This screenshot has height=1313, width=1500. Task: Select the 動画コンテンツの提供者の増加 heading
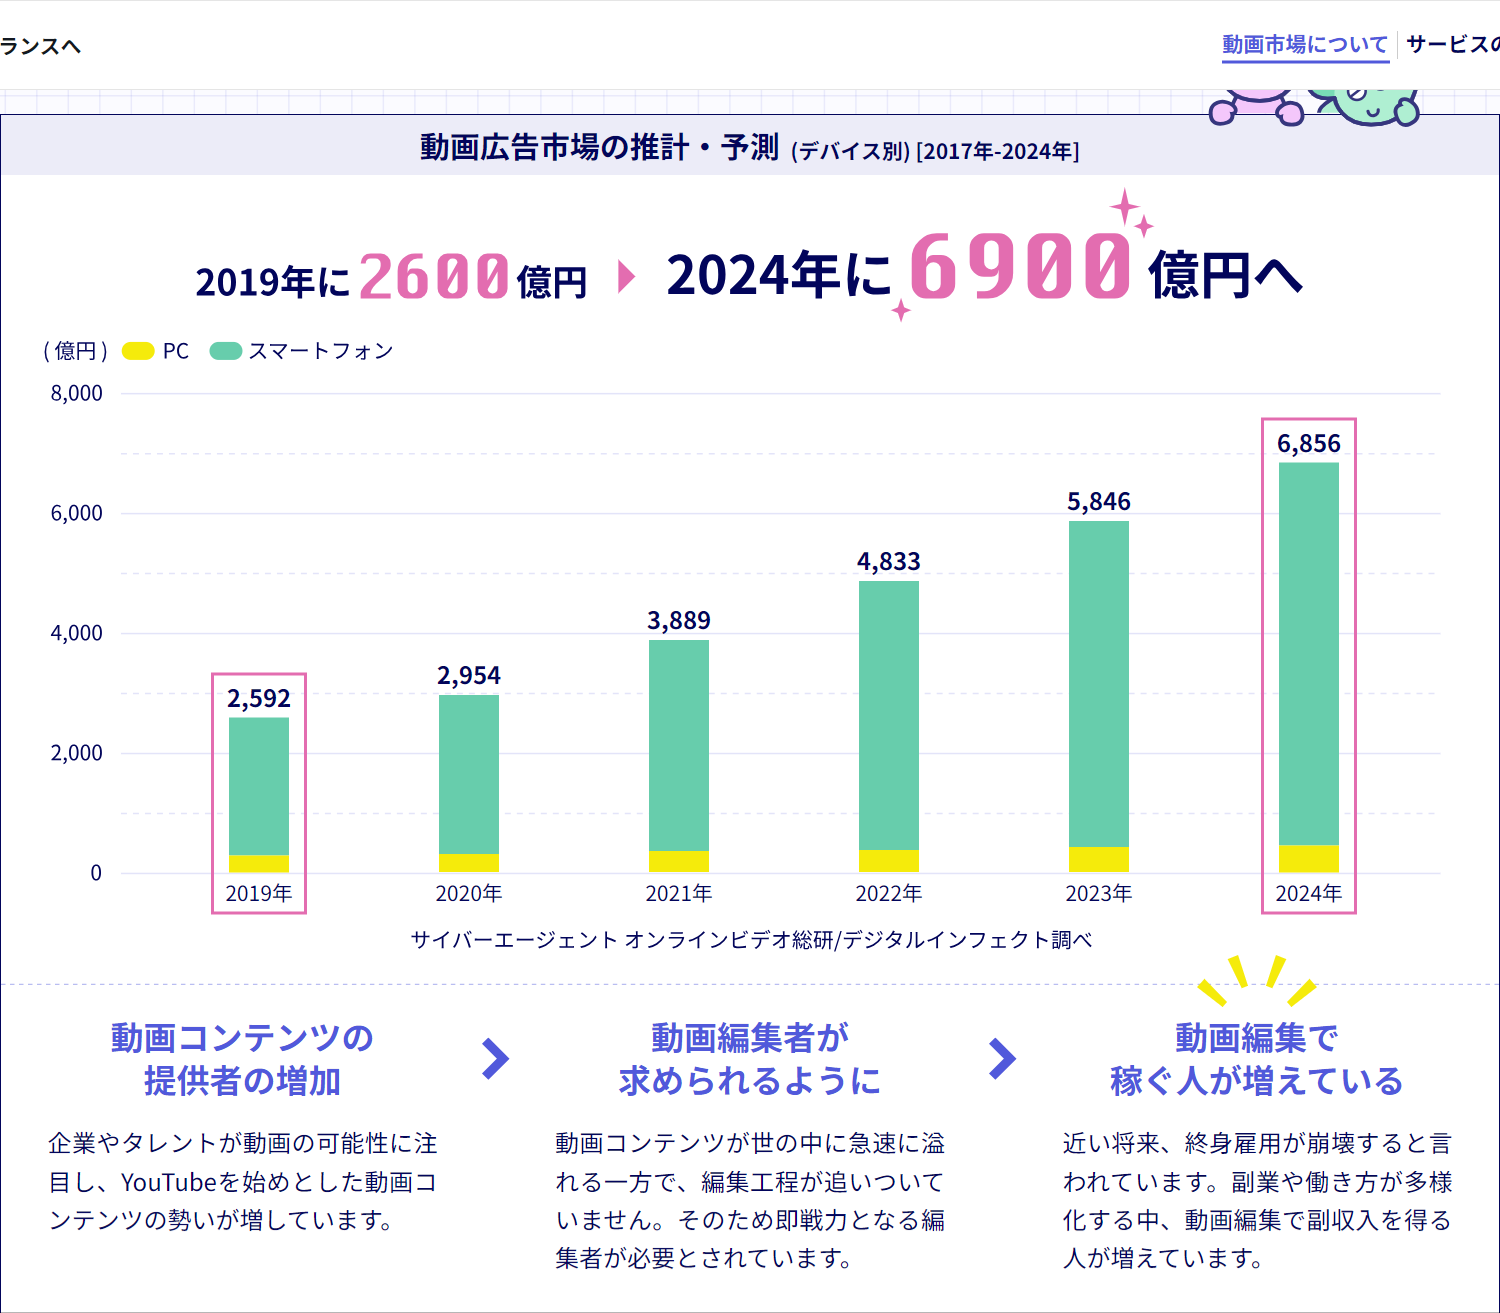click(x=242, y=1059)
